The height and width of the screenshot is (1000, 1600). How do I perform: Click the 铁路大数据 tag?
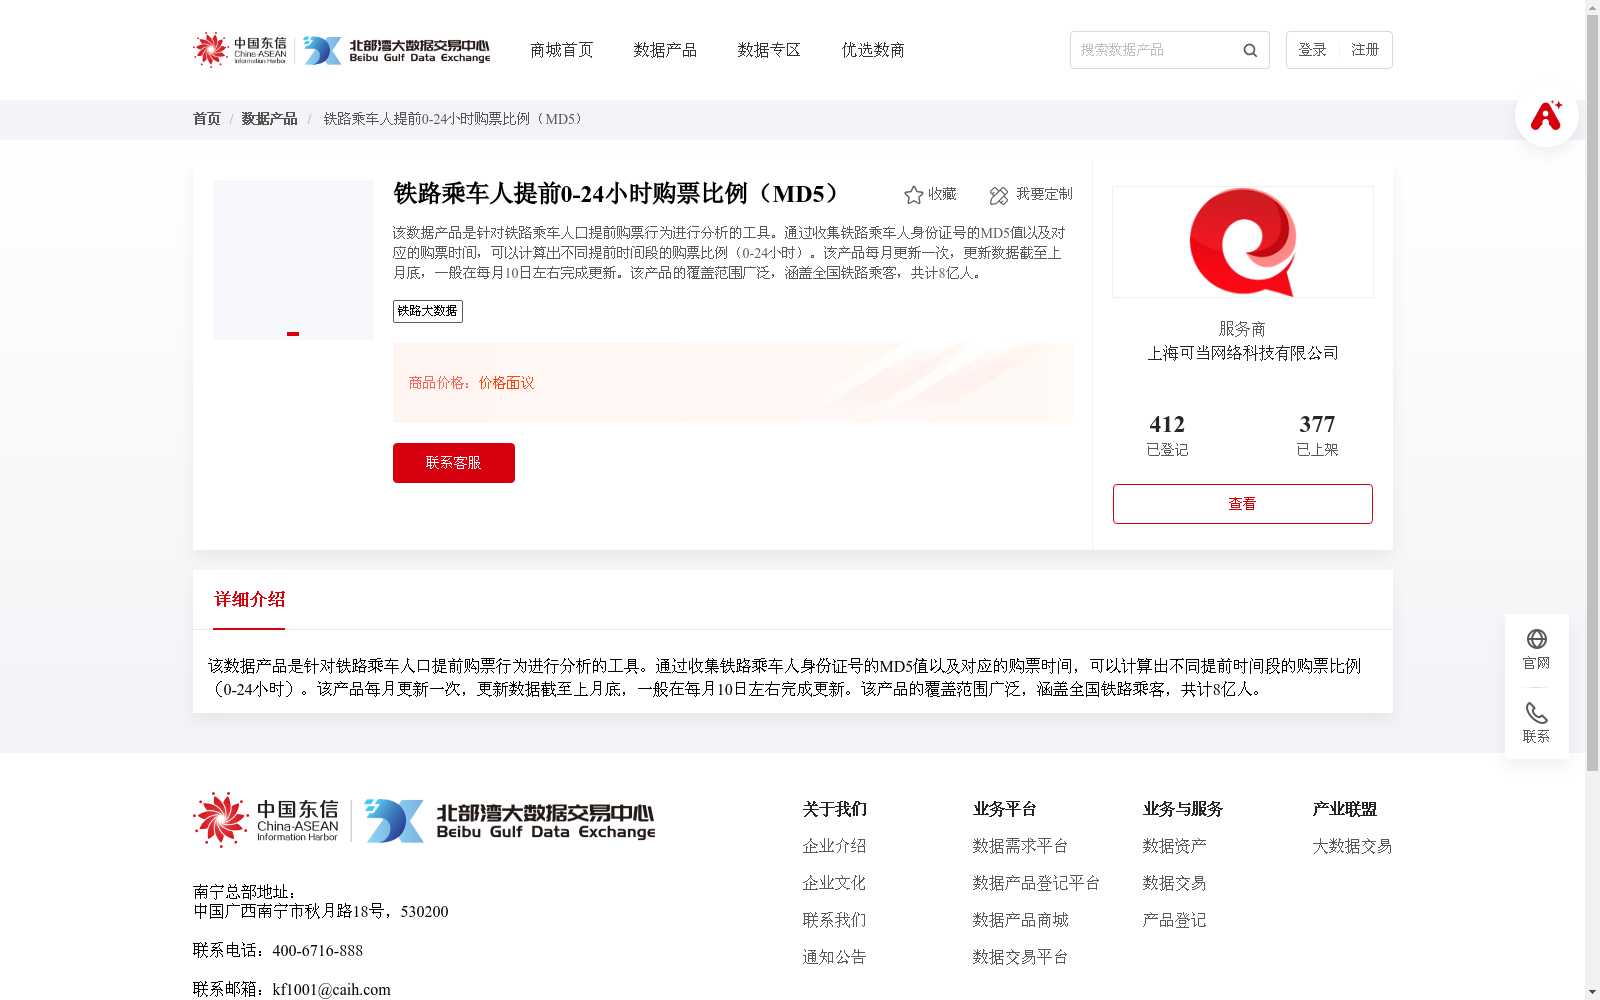point(428,311)
